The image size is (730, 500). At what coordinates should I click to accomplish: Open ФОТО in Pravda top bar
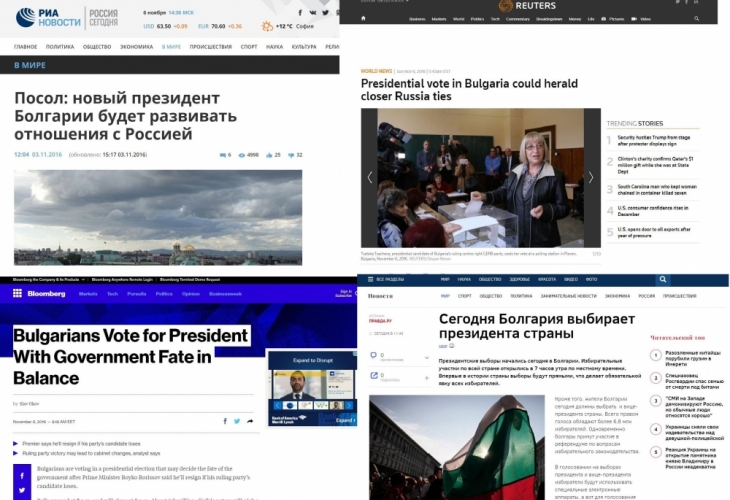[x=592, y=279]
